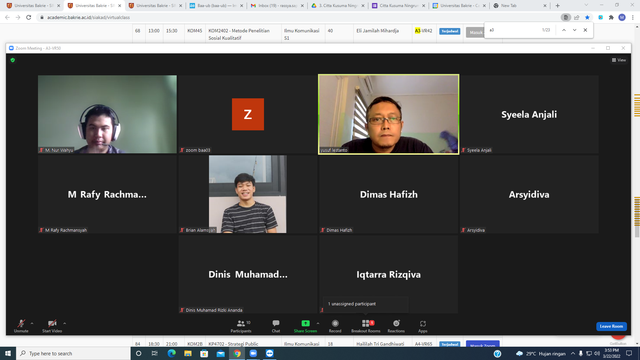Open a new Chrome tab with plus
This screenshot has width=640, height=360.
pyautogui.click(x=557, y=6)
